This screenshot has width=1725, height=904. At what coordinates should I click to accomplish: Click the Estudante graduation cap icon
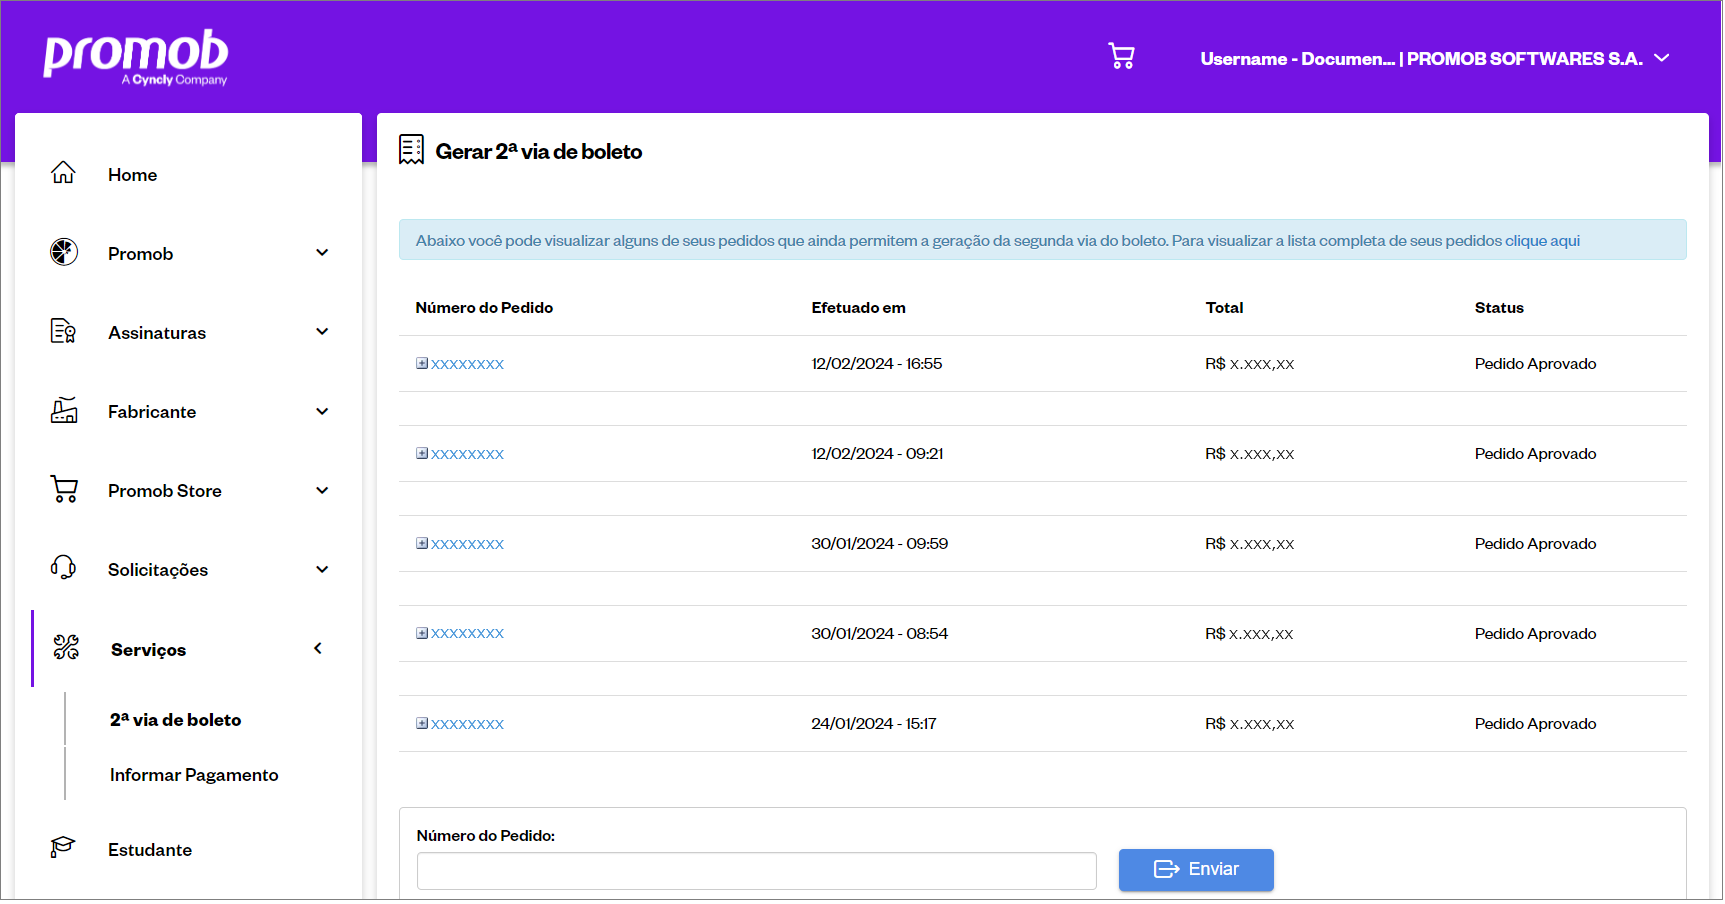pos(63,848)
